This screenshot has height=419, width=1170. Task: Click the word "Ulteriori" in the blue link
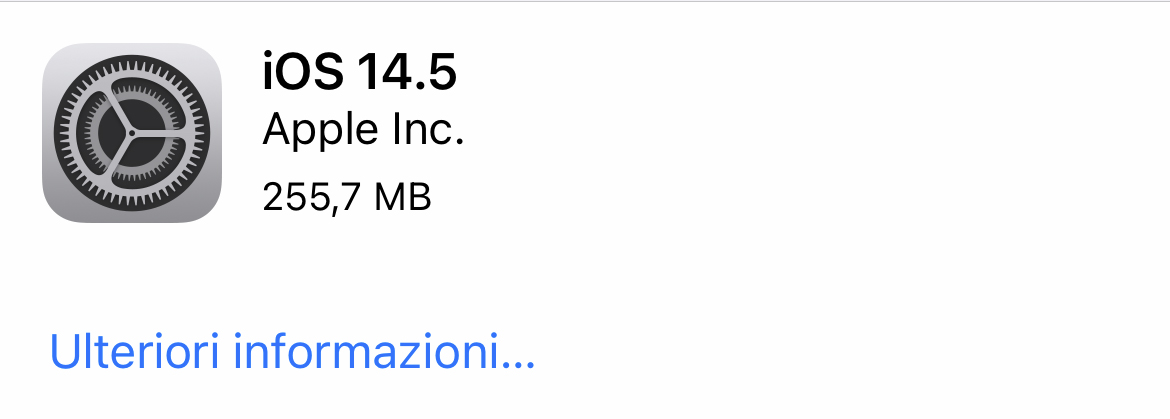pyautogui.click(x=134, y=352)
